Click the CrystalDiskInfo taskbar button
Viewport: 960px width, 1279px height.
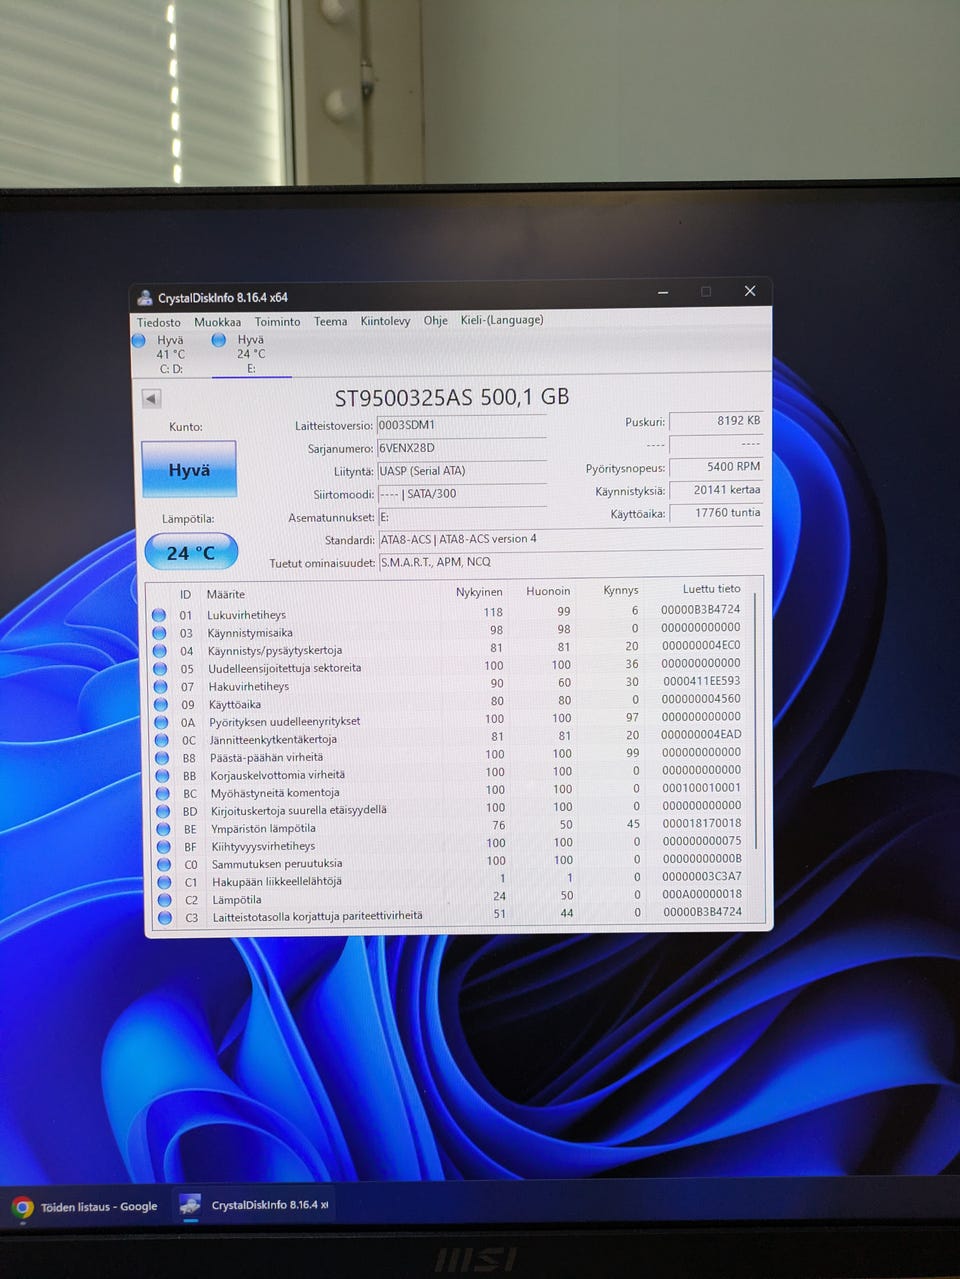coord(256,1205)
